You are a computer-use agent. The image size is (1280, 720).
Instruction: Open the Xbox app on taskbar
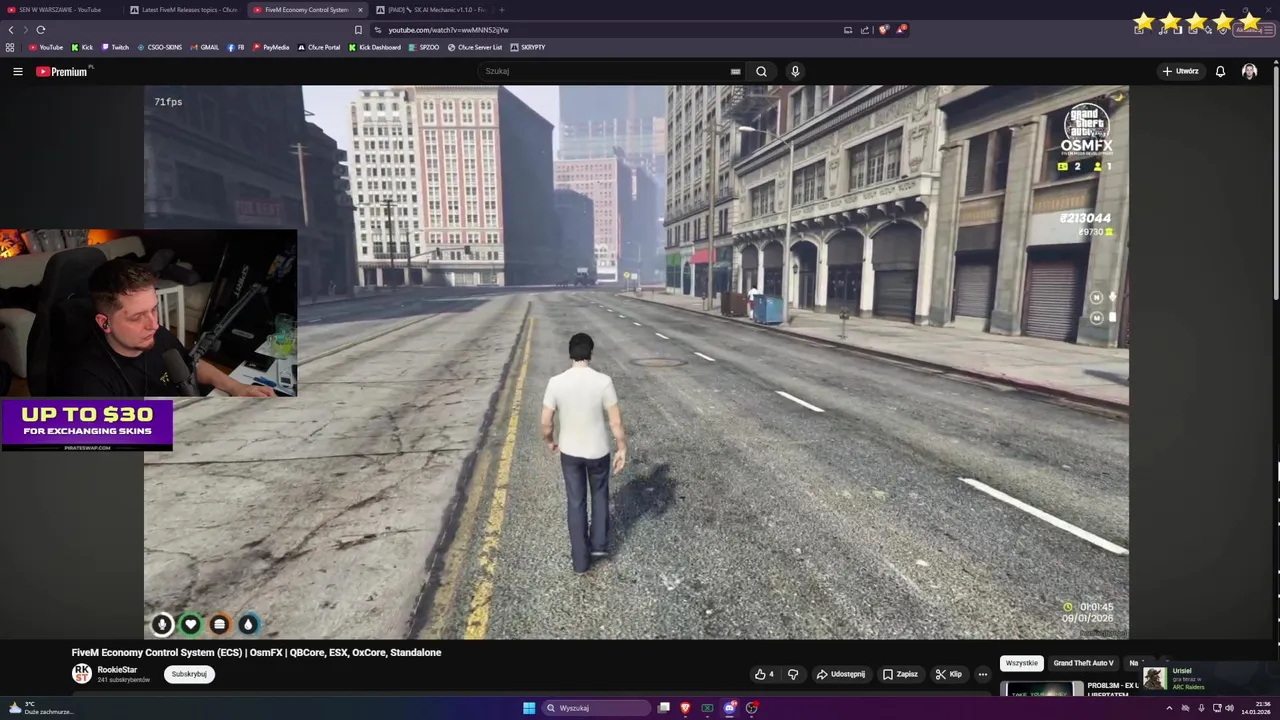(707, 708)
